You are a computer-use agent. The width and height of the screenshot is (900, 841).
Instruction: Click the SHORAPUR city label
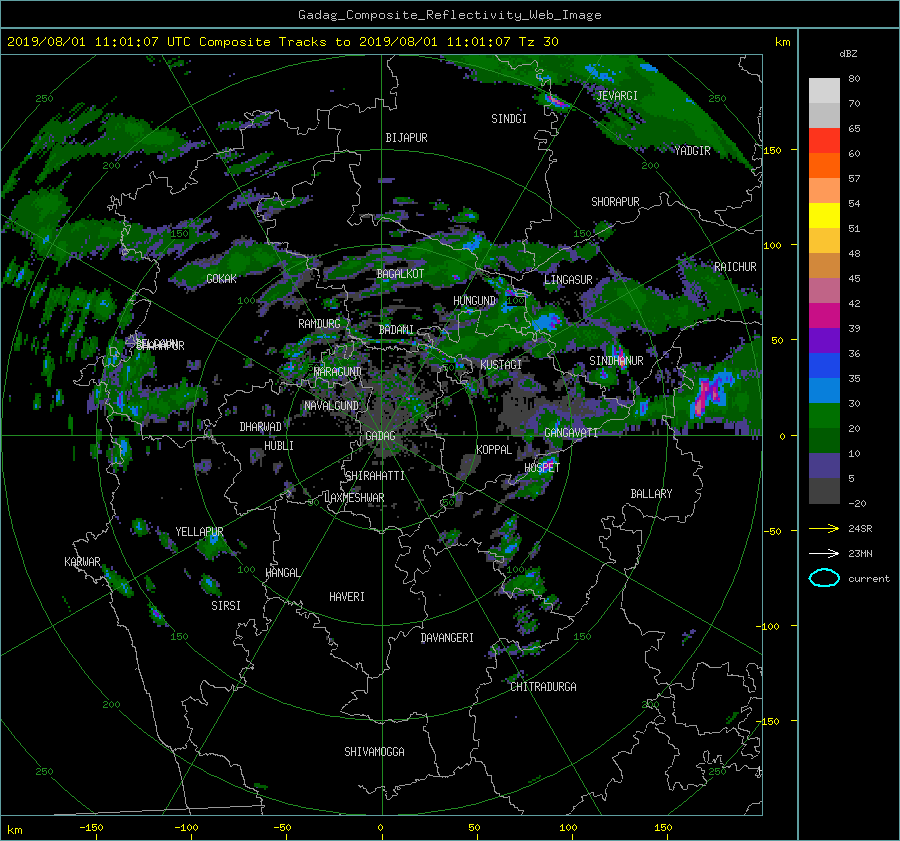[615, 202]
